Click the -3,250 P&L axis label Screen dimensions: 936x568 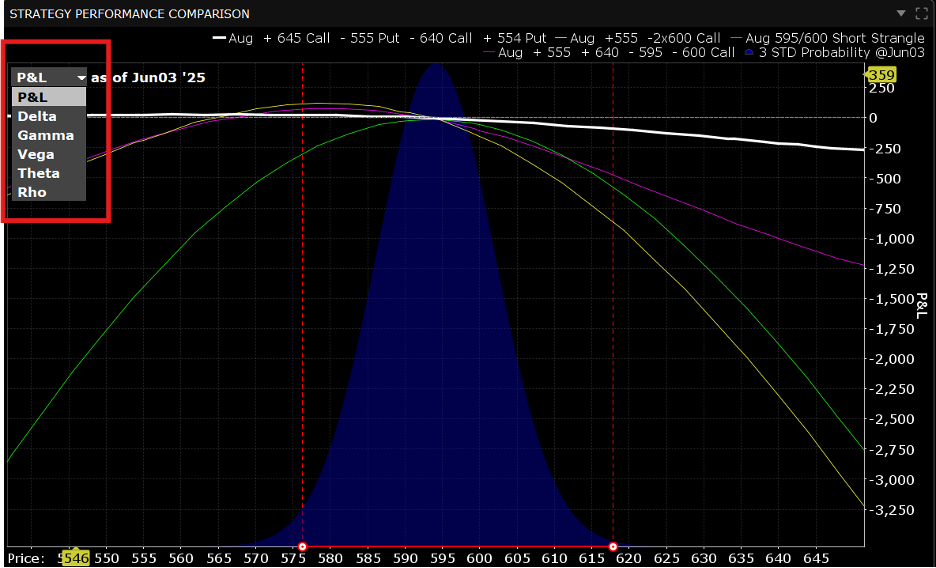click(892, 510)
